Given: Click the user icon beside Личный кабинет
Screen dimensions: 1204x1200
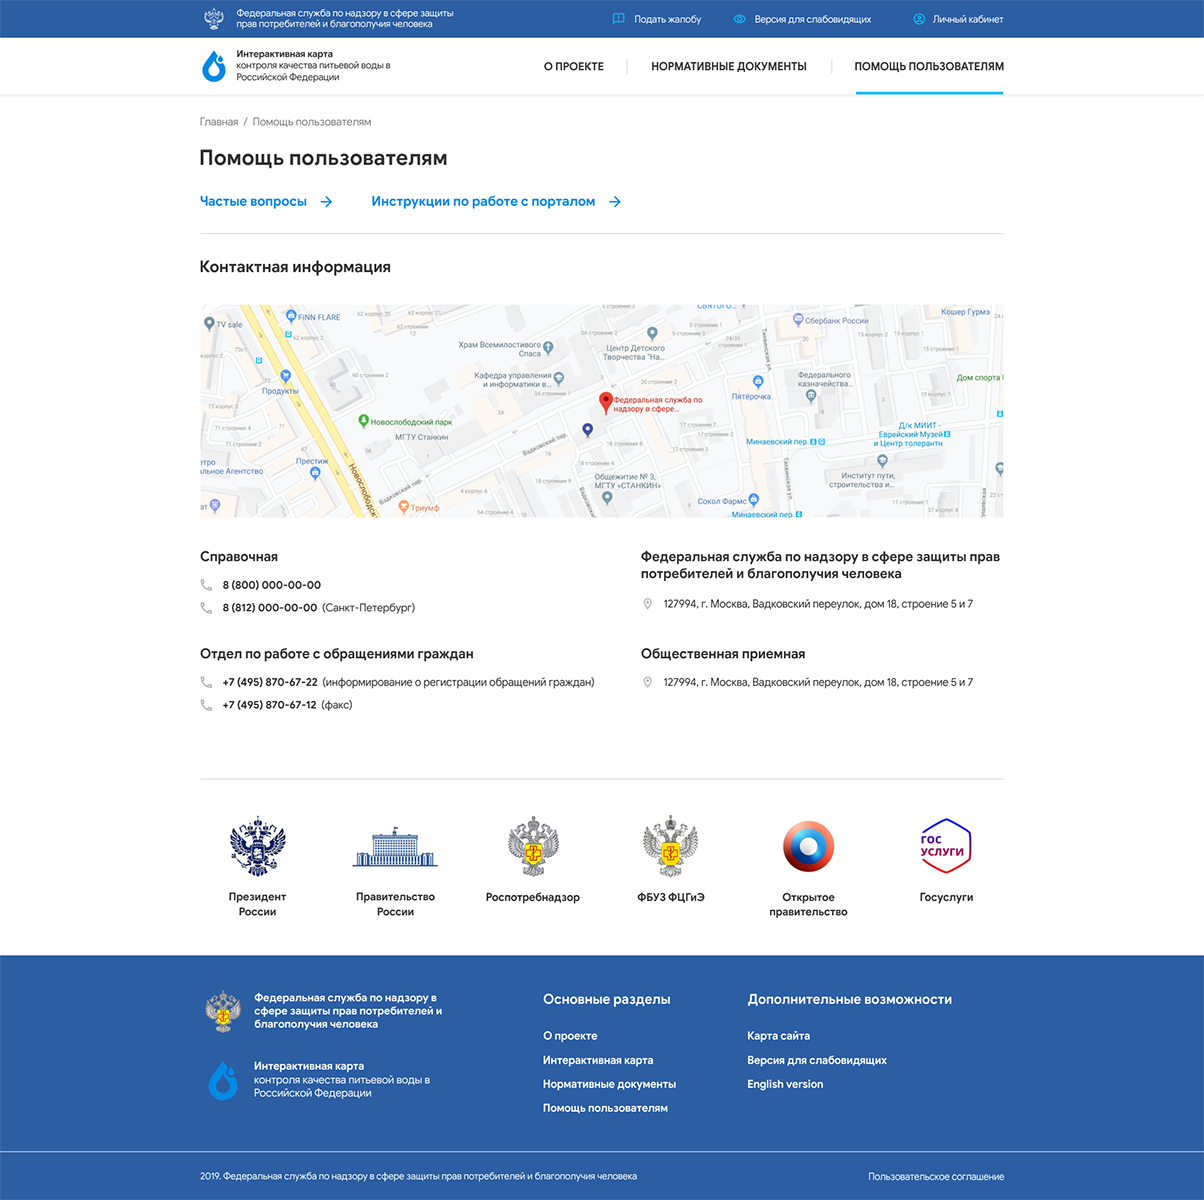Looking at the screenshot, I should (x=919, y=19).
